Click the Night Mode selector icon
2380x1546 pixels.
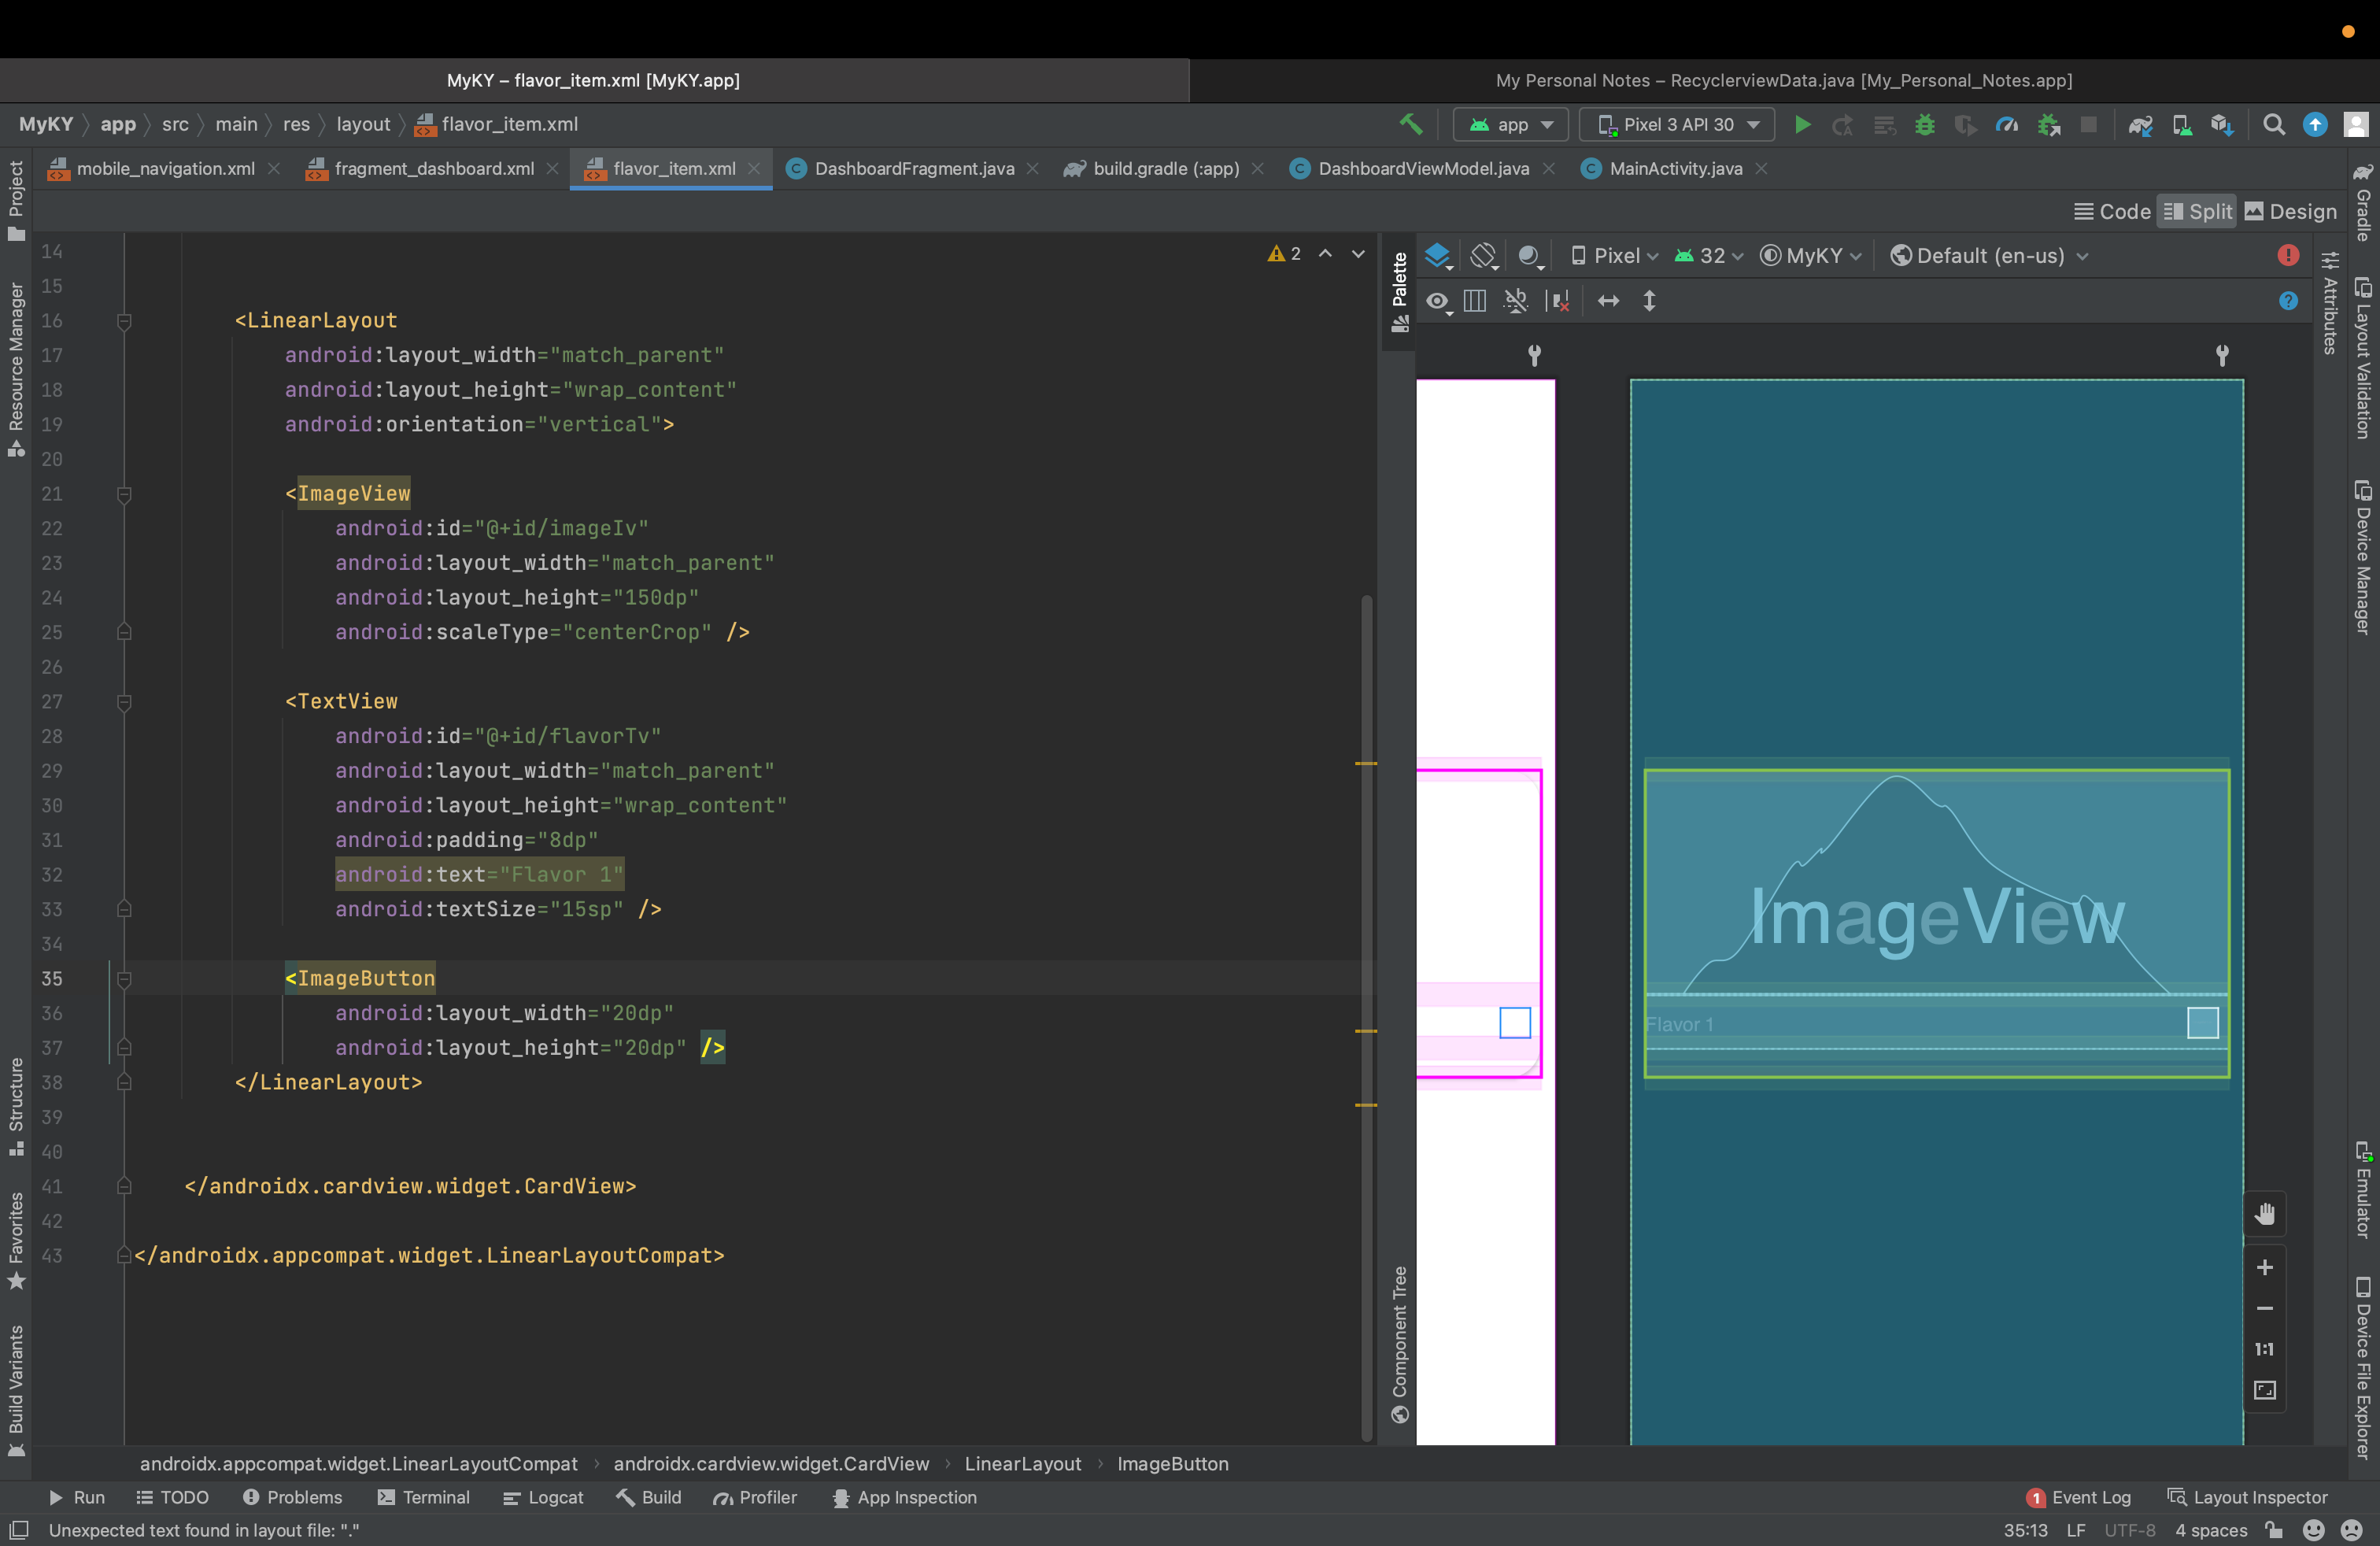[x=1530, y=256]
